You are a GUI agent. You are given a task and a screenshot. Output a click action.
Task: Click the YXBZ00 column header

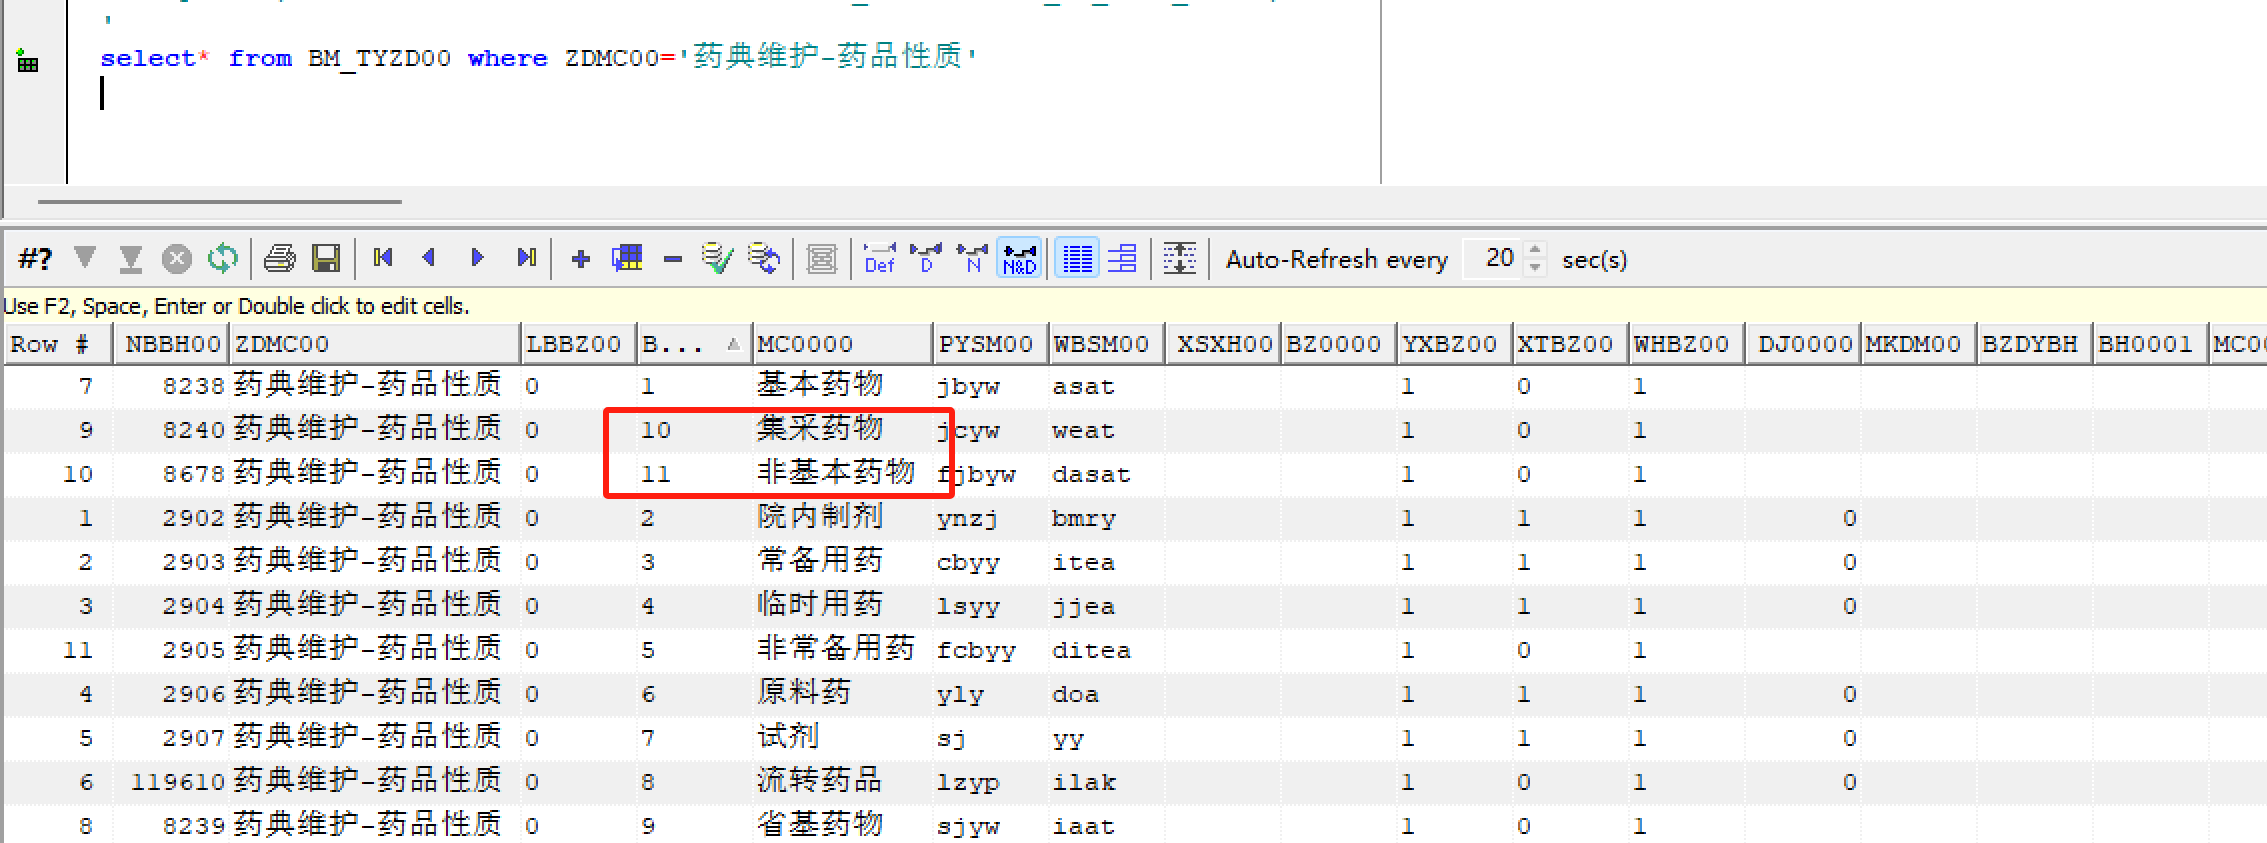click(x=1455, y=344)
